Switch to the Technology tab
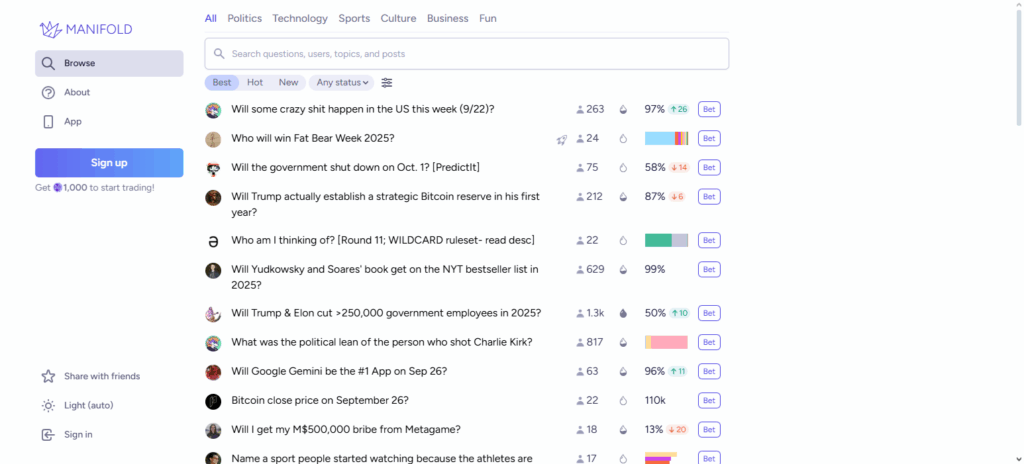This screenshot has height=464, width=1024. click(300, 18)
